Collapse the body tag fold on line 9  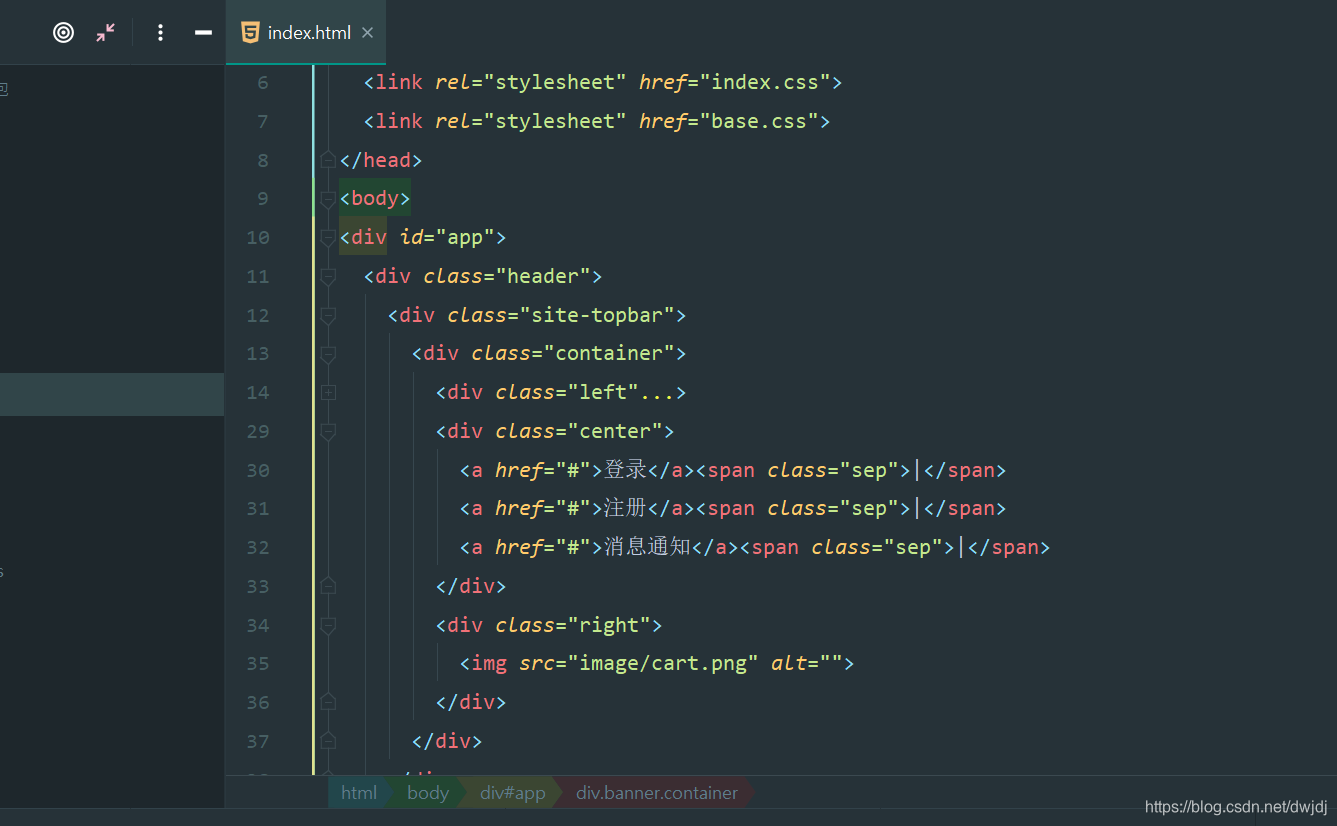(328, 199)
